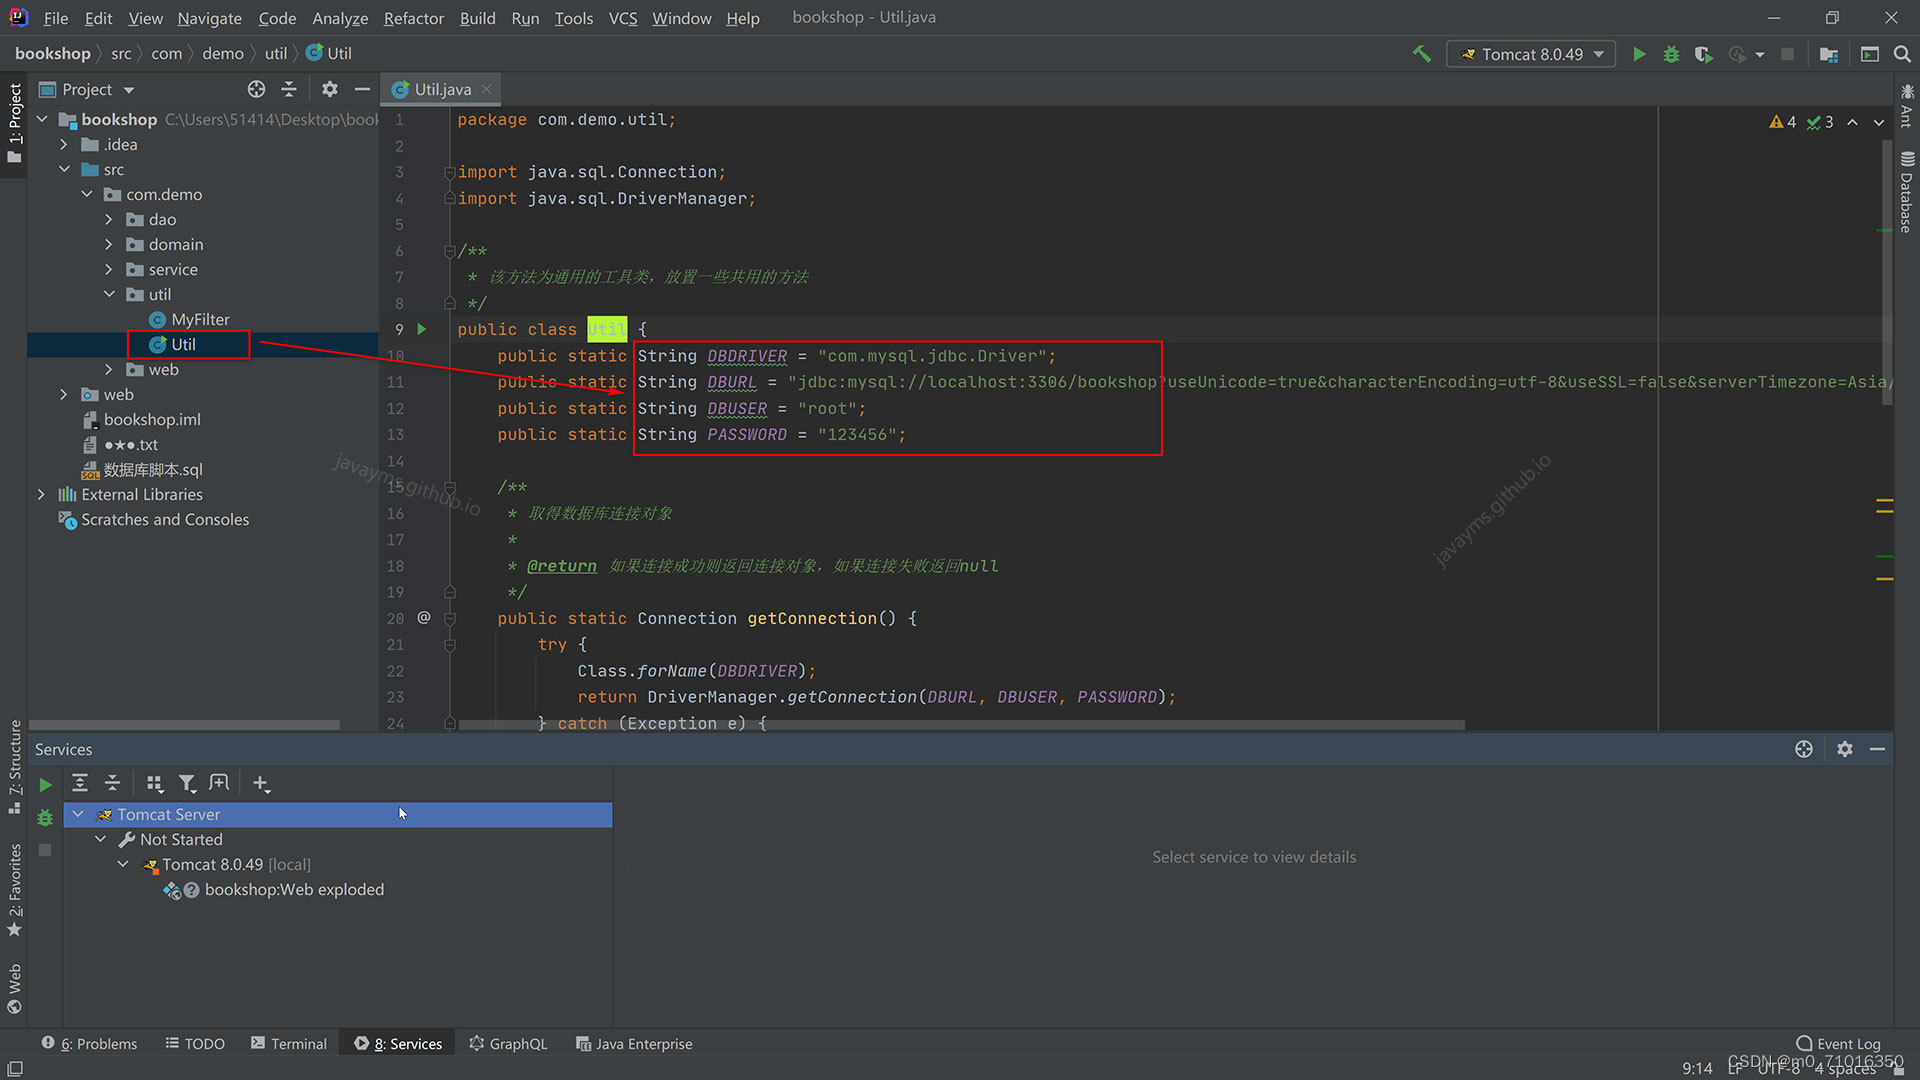Click the Run/Play button to start Tomcat
Screen dimensions: 1920x1080
coord(1639,53)
